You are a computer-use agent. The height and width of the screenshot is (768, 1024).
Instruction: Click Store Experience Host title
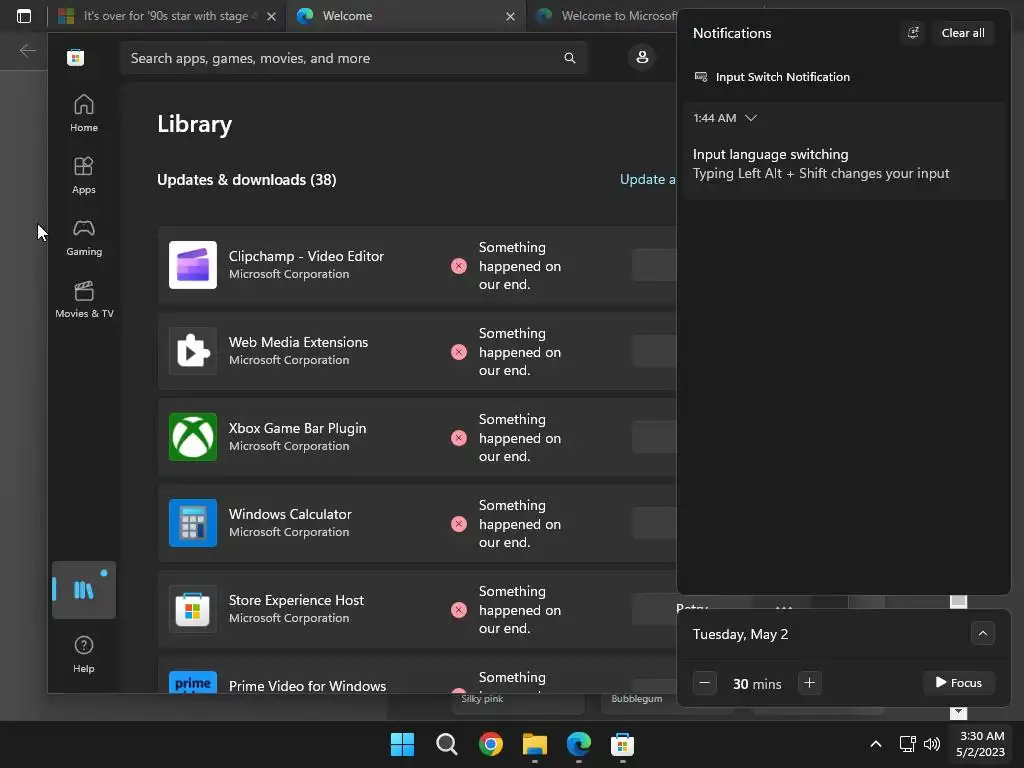(x=296, y=600)
